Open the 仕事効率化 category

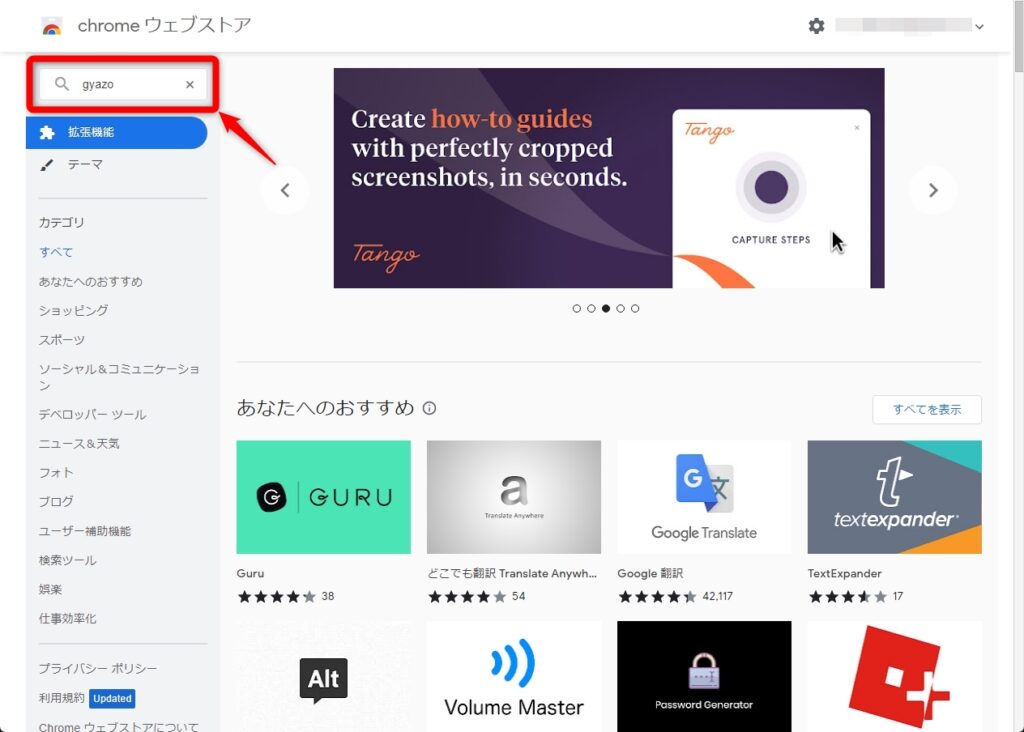click(x=67, y=618)
